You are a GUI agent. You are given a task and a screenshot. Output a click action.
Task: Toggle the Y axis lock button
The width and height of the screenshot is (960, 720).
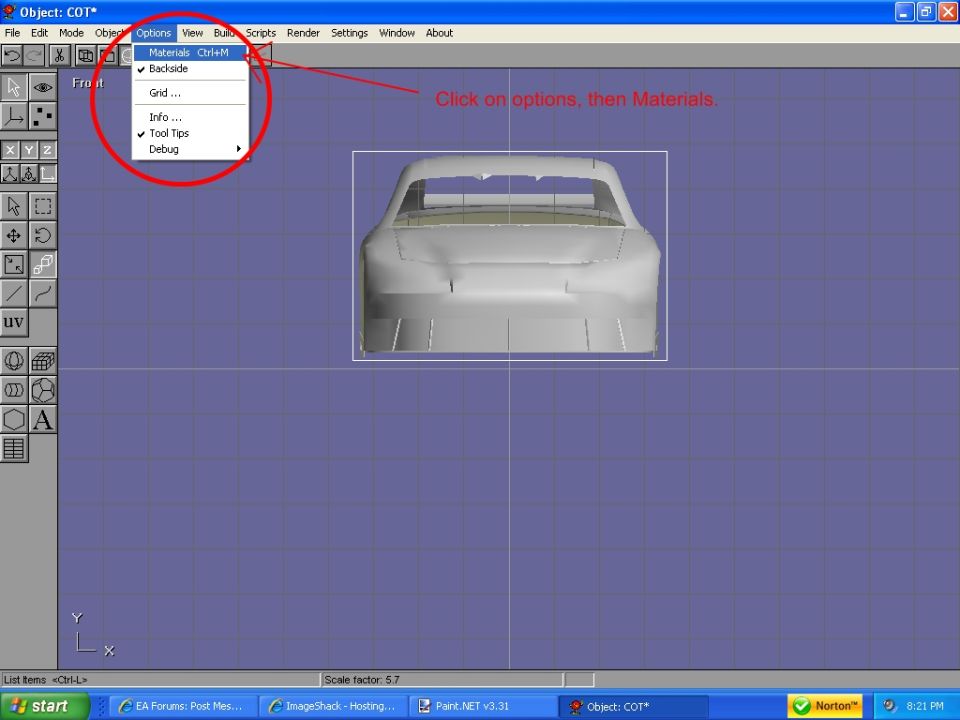(29, 150)
